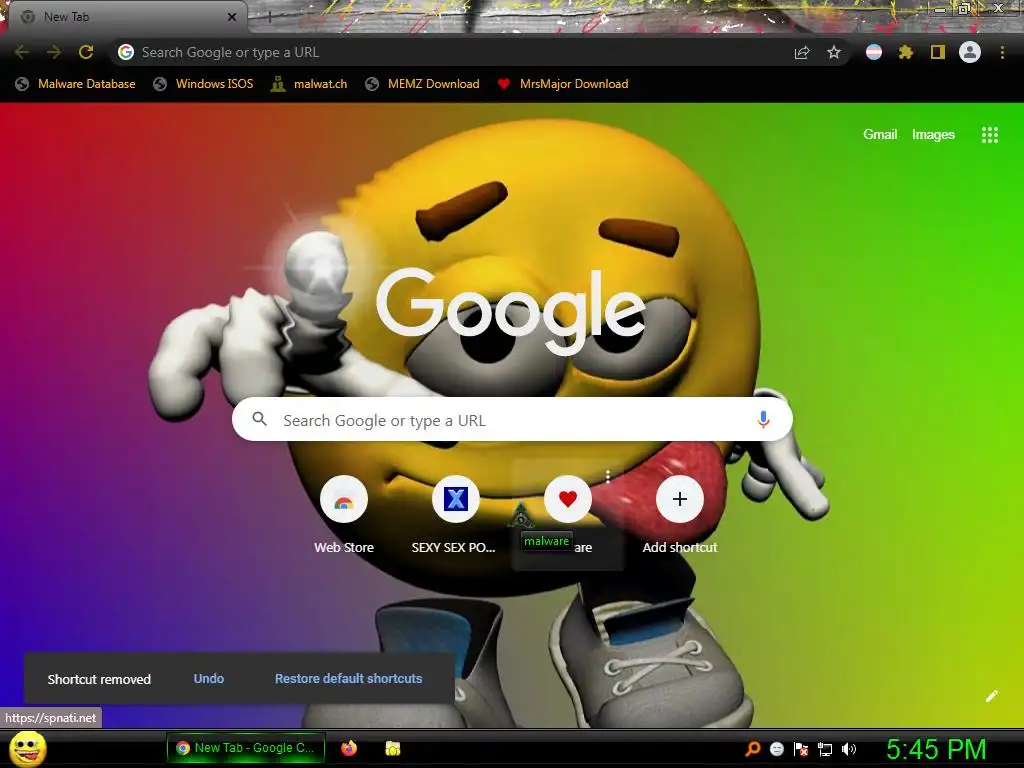Open the Extensions puzzle piece menu
Viewport: 1024px width, 768px height.
906,52
